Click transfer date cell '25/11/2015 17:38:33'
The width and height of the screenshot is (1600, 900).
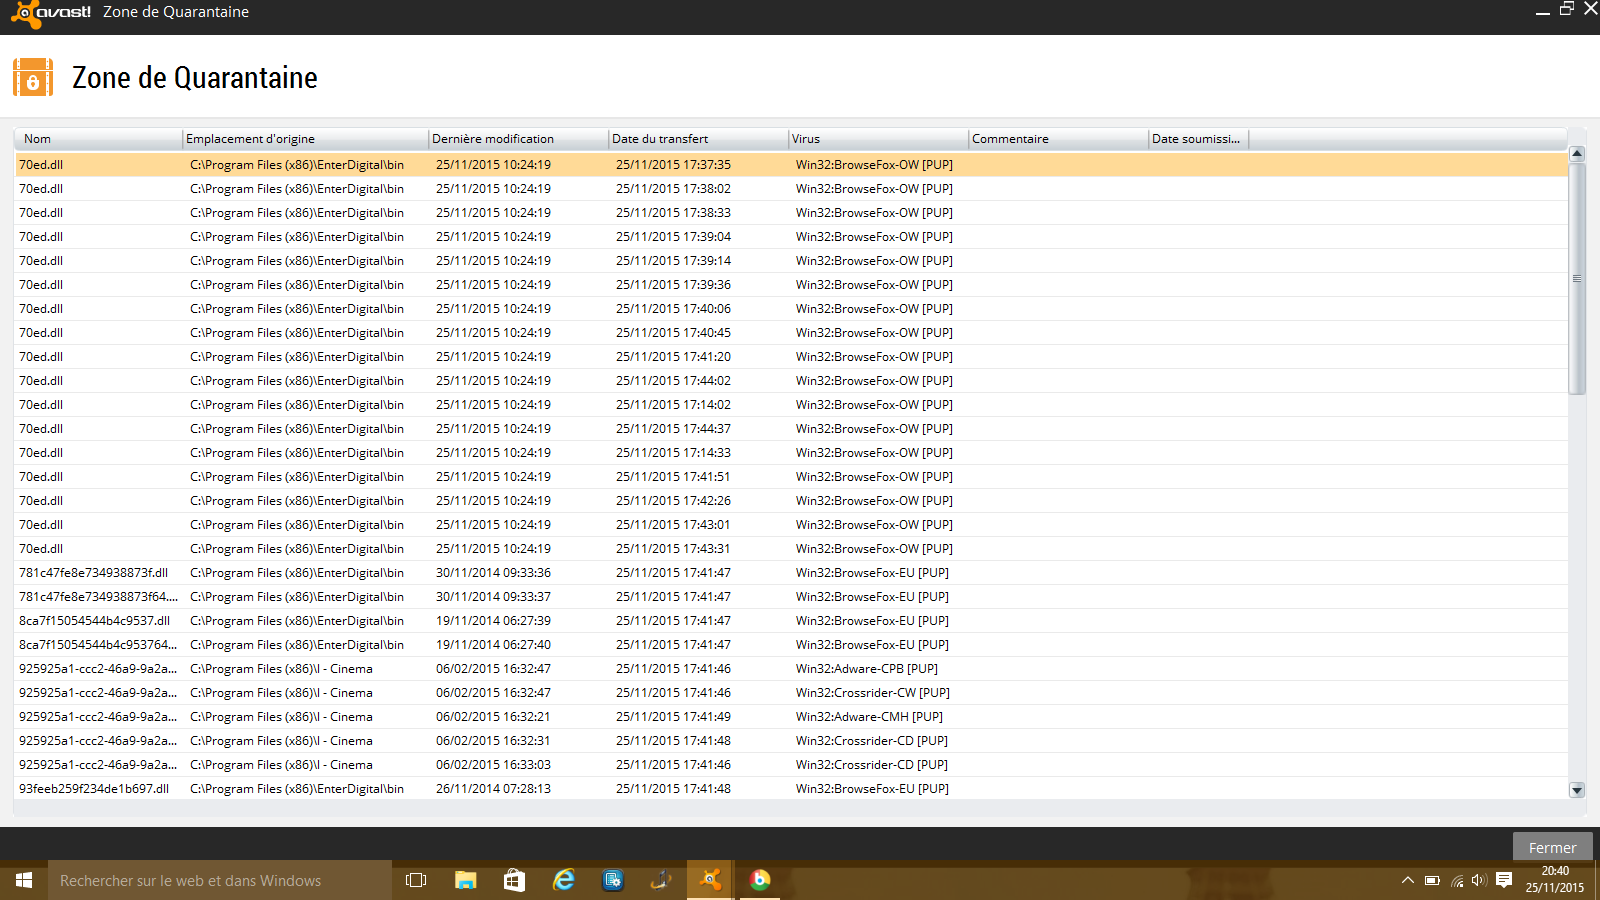pos(673,213)
